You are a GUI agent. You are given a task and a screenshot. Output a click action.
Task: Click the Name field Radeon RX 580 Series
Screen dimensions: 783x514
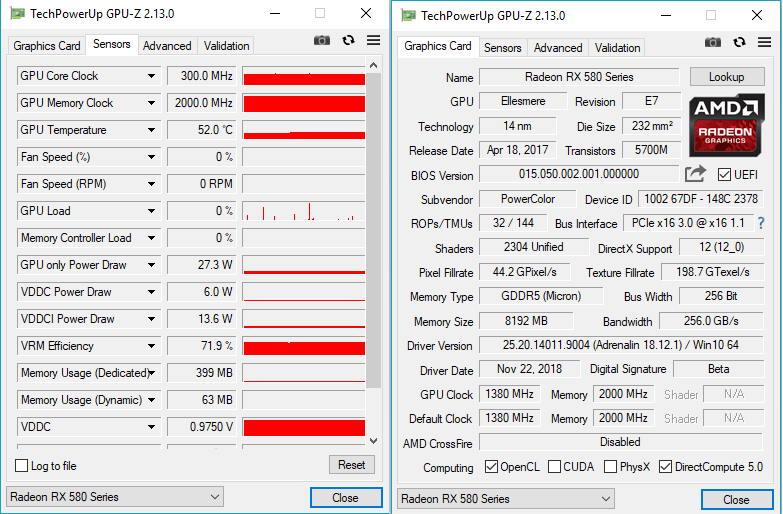579,77
